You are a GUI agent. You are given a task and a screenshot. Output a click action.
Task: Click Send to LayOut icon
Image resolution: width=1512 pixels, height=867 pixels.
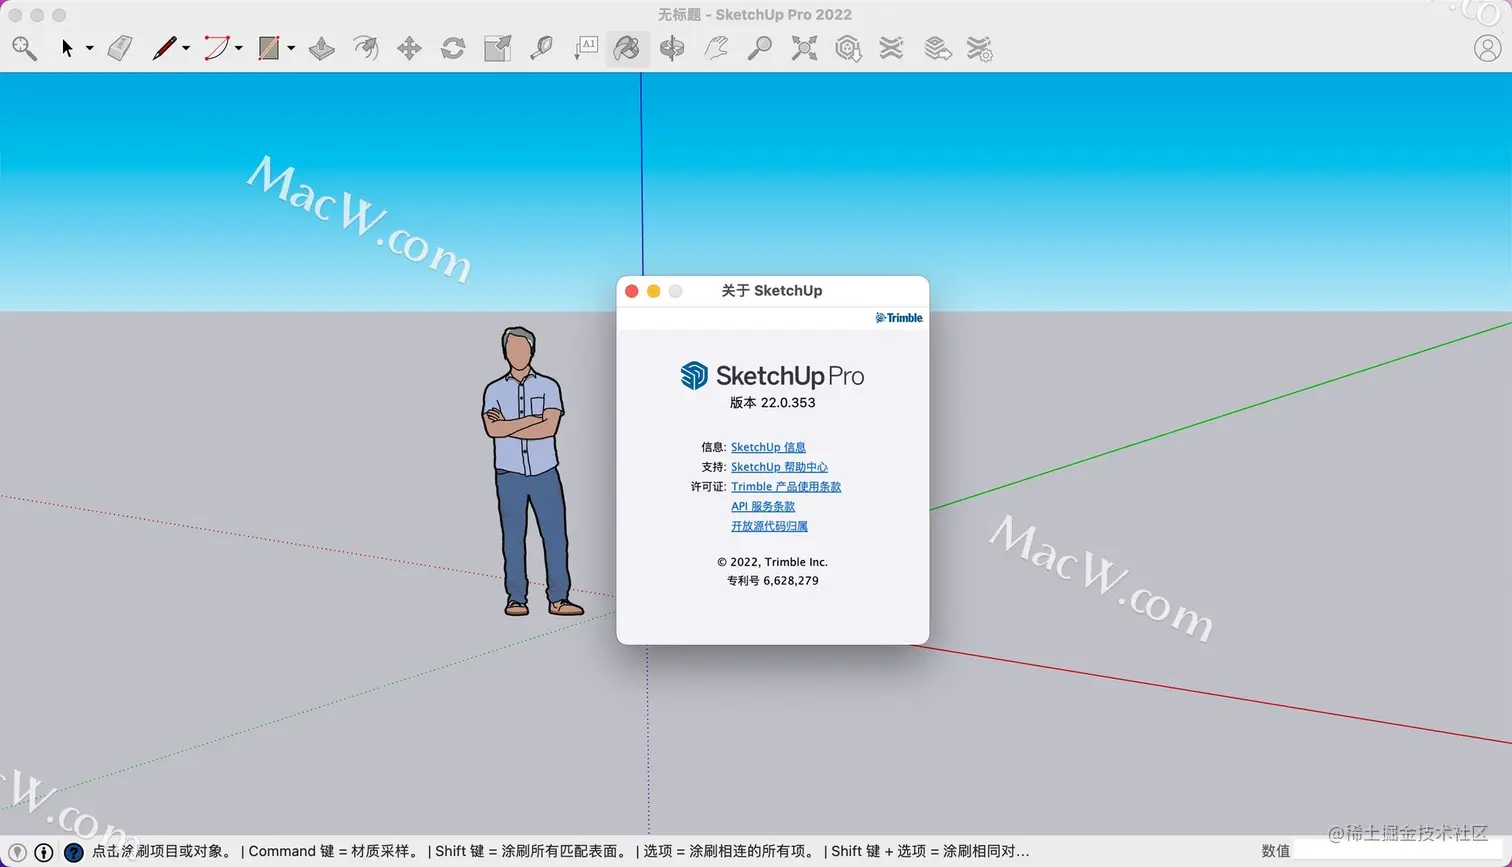(937, 48)
